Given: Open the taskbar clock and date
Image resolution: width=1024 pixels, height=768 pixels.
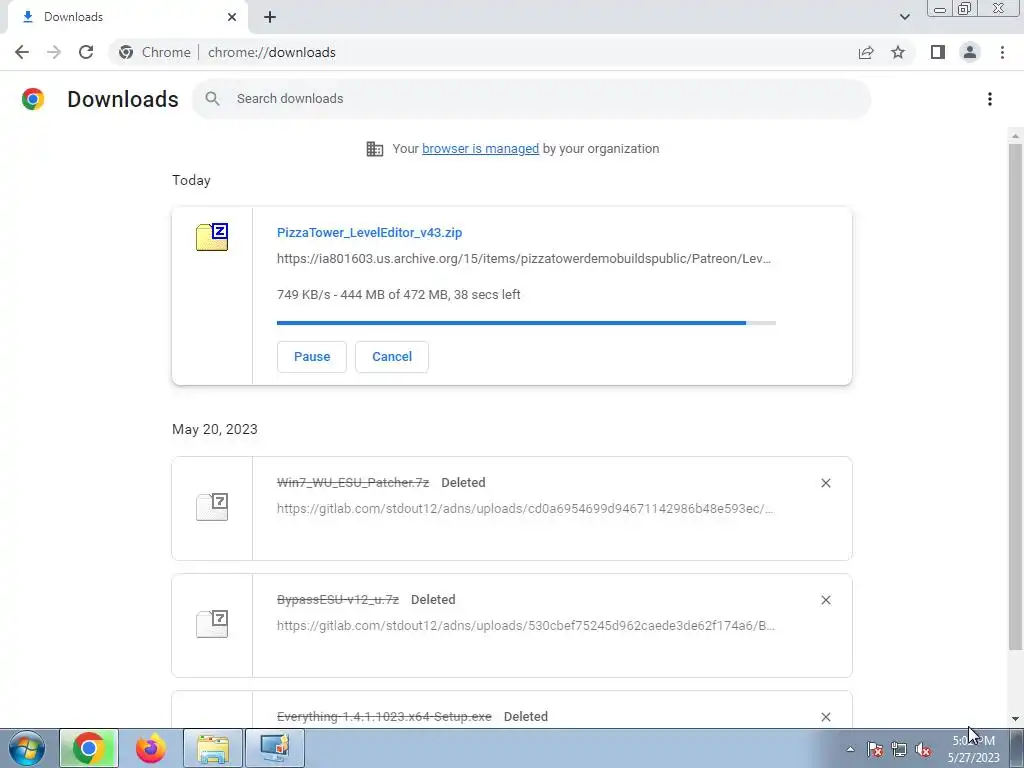Looking at the screenshot, I should (x=974, y=749).
